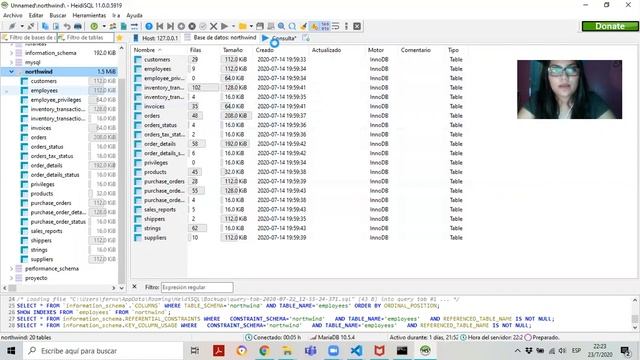The width and height of the screenshot is (640, 360).
Task: Select the invoices row in table list
Action: pos(298,107)
